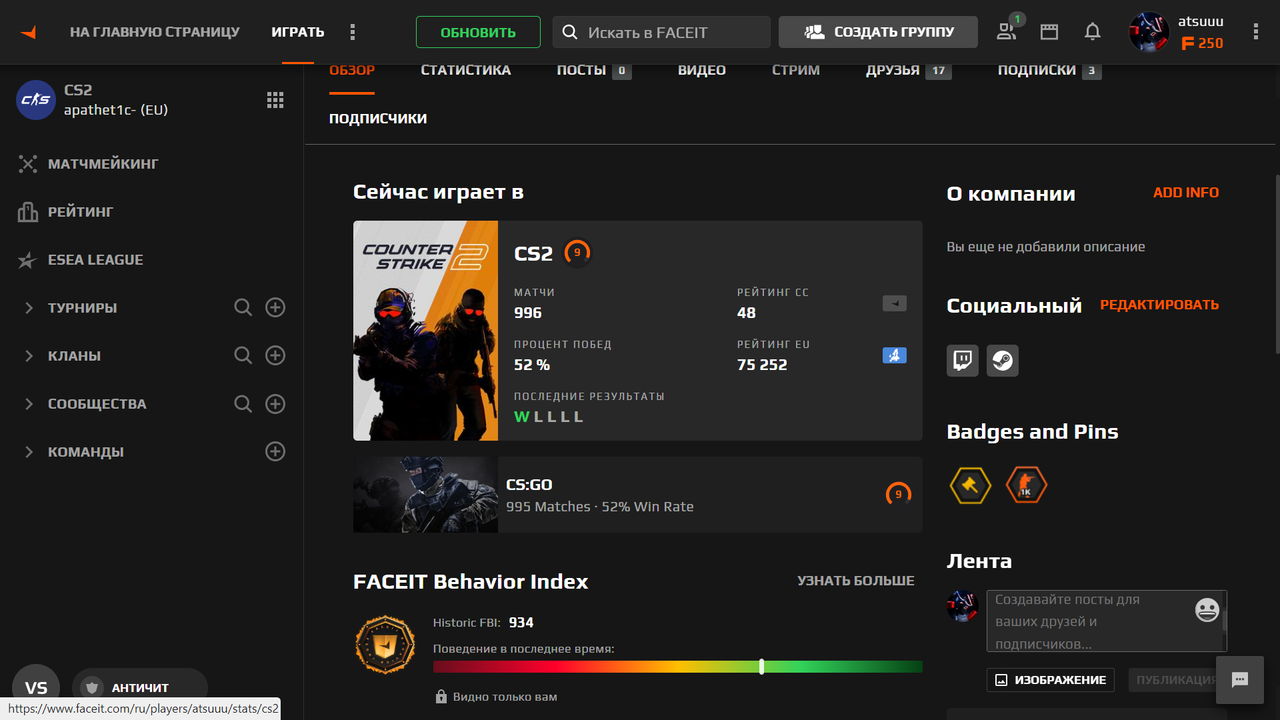
Task: Open the emoji picker in the post composer
Action: pyautogui.click(x=1207, y=608)
